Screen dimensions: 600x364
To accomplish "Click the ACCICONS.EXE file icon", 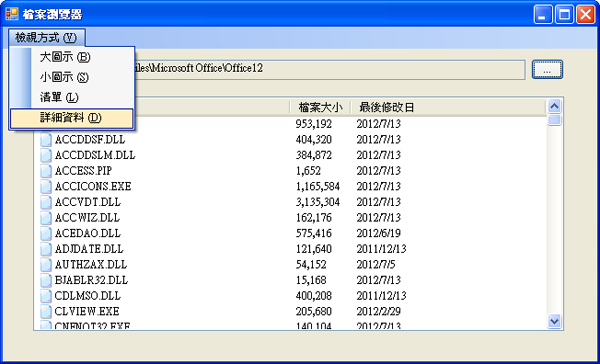I will tap(46, 186).
